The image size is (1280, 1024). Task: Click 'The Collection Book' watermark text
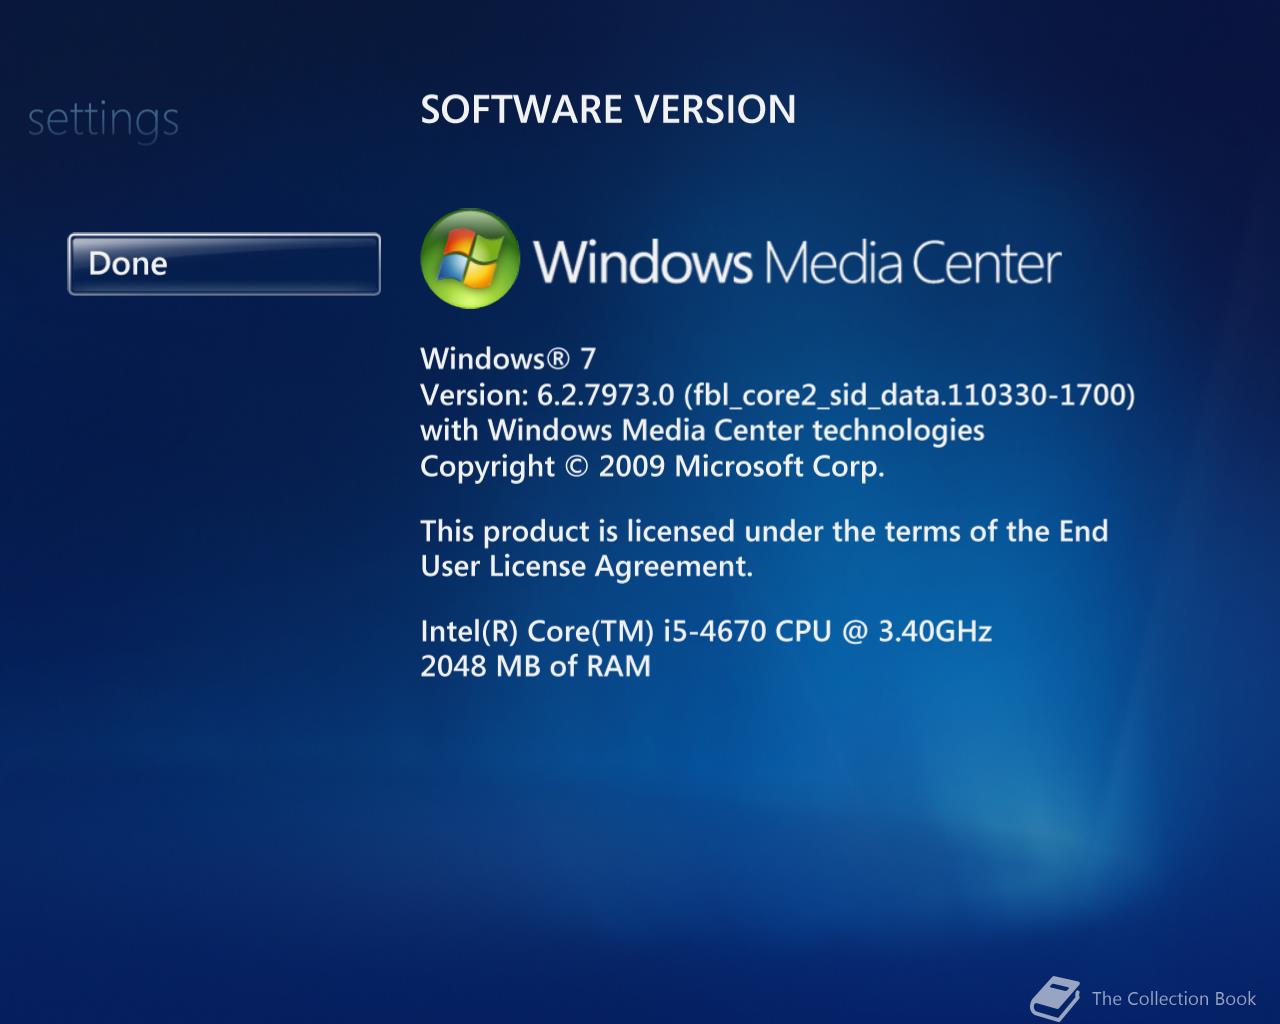(1174, 998)
